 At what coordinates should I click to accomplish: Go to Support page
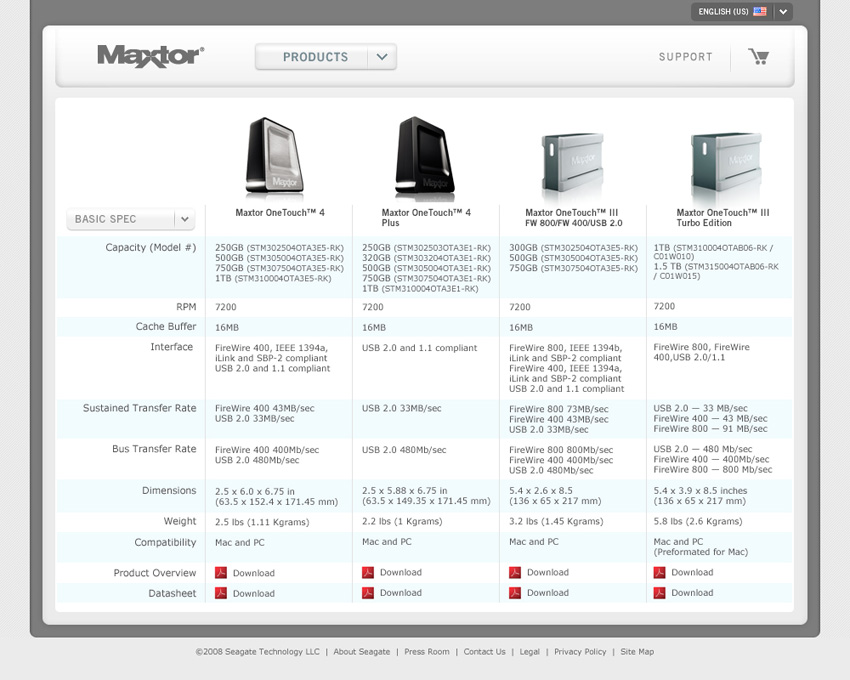[x=685, y=57]
